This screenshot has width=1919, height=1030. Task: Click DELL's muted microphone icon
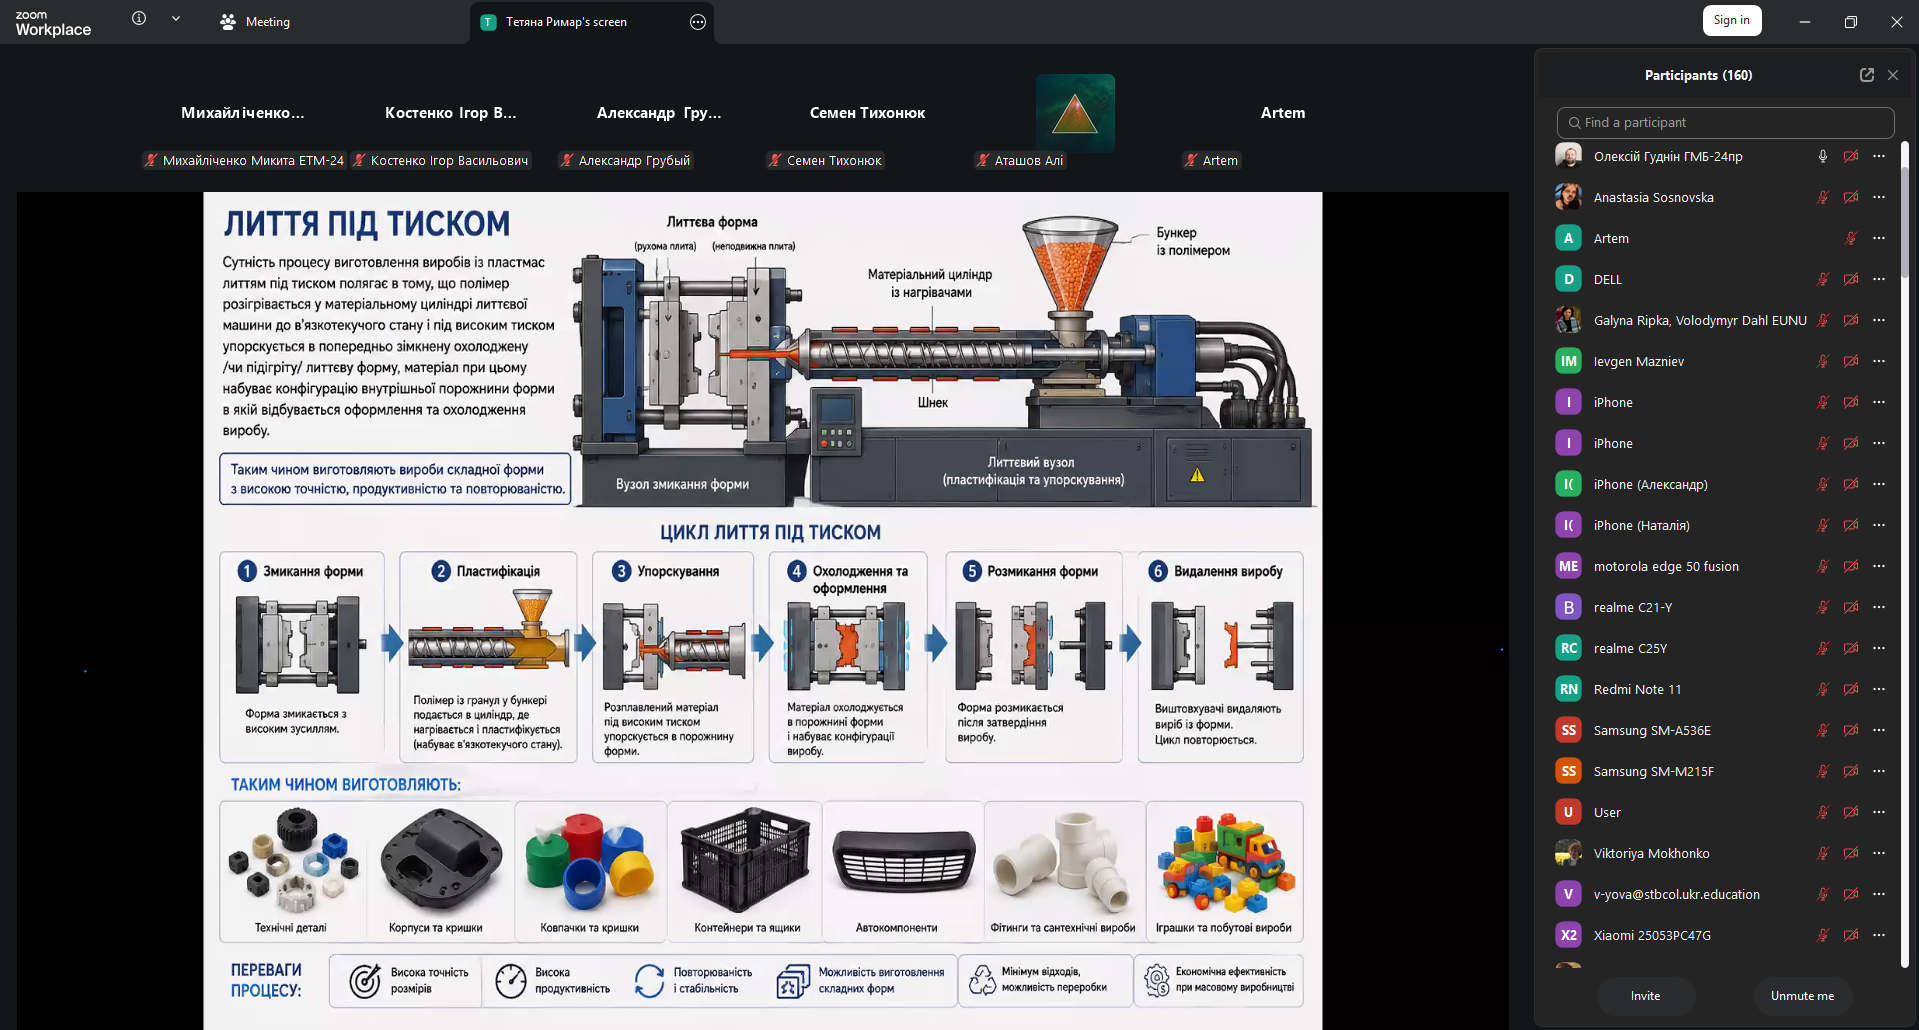[1823, 279]
